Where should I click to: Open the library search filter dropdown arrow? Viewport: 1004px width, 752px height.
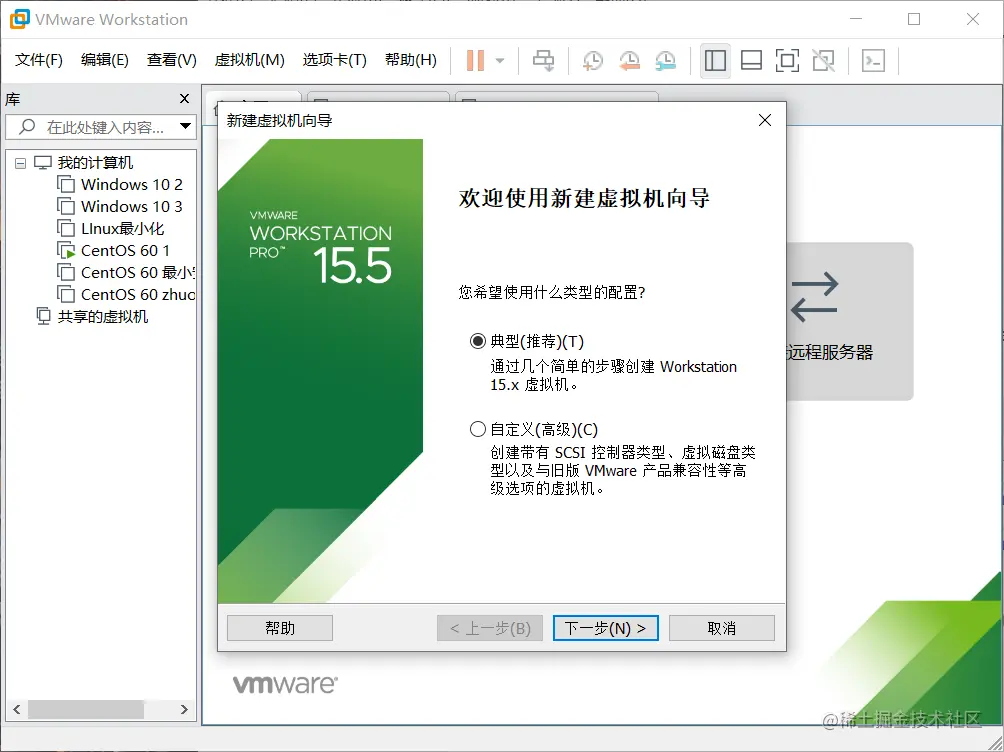point(185,126)
